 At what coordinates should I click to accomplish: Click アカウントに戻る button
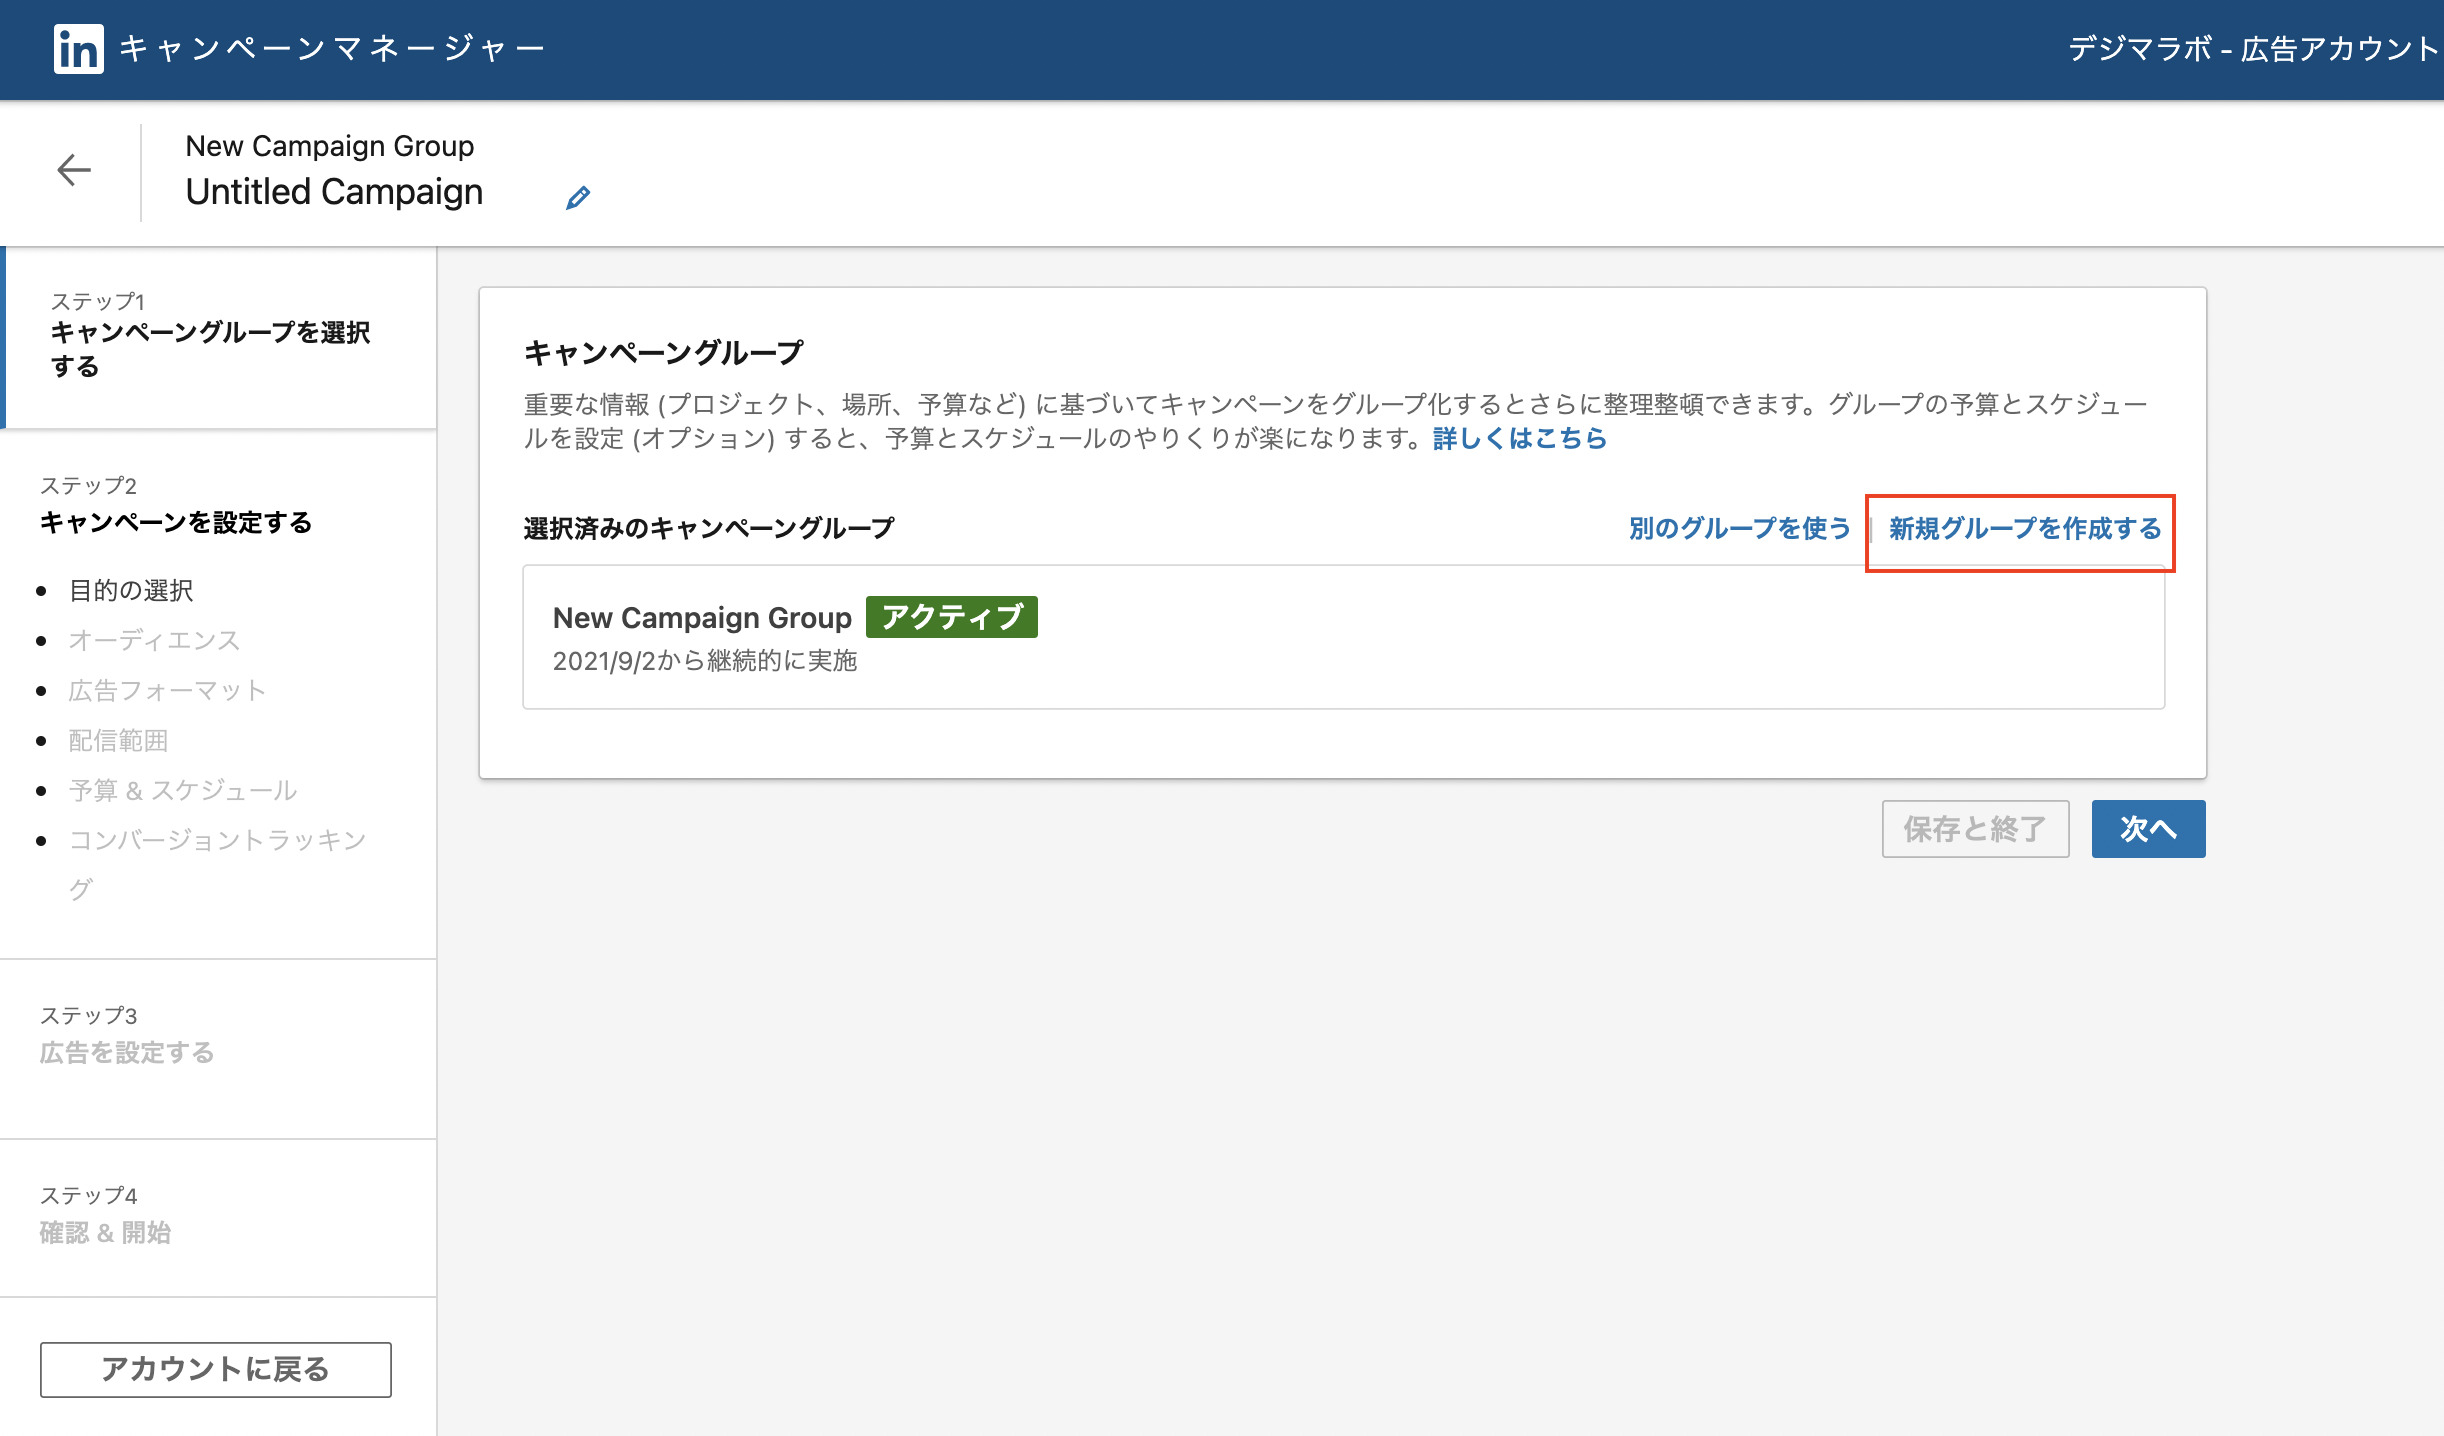pyautogui.click(x=215, y=1369)
